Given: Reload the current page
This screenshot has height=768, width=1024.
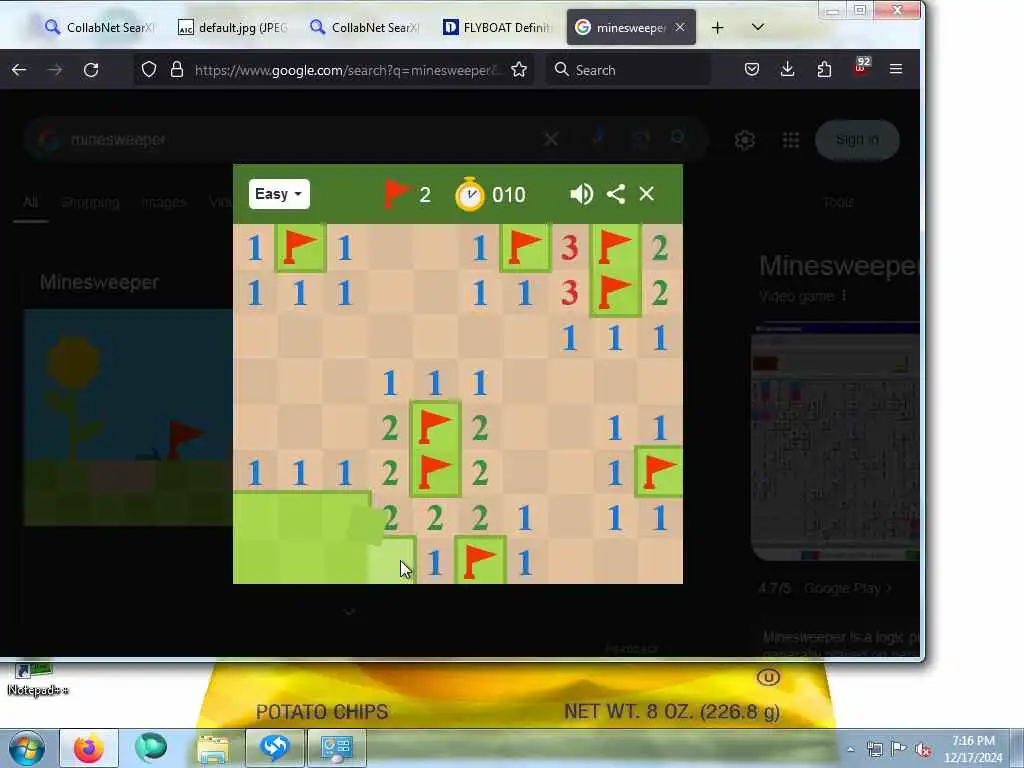Looking at the screenshot, I should click(91, 70).
